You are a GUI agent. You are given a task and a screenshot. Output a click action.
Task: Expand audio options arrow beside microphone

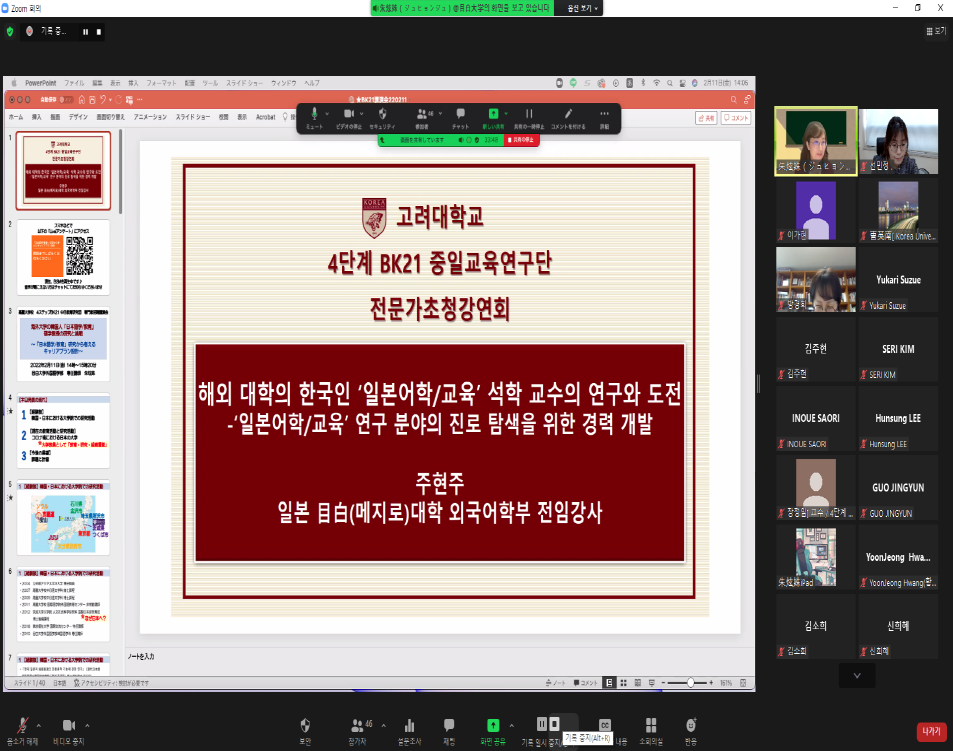click(x=39, y=724)
